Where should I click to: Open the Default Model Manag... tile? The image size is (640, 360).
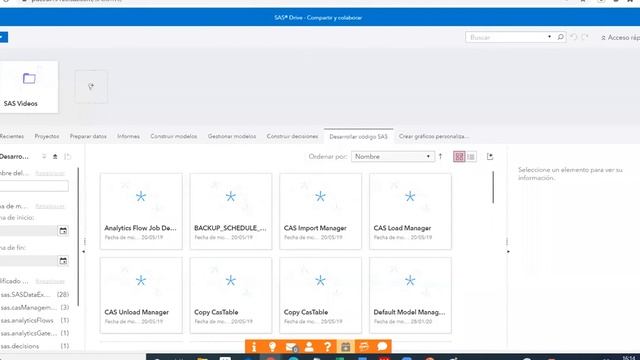pyautogui.click(x=410, y=295)
